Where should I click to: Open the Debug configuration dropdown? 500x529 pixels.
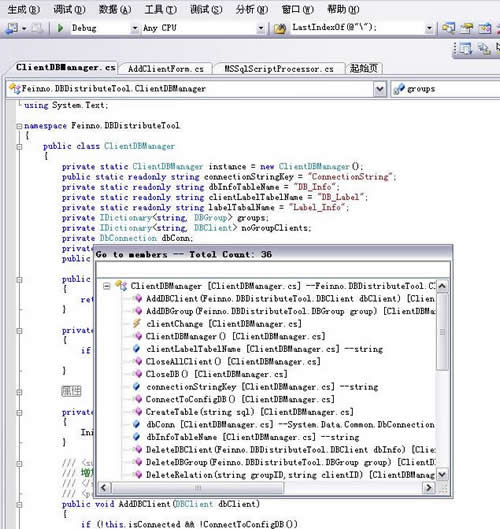(135, 28)
